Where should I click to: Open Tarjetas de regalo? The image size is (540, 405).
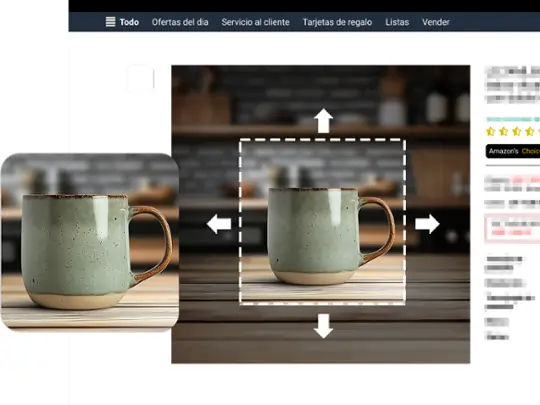(x=337, y=22)
